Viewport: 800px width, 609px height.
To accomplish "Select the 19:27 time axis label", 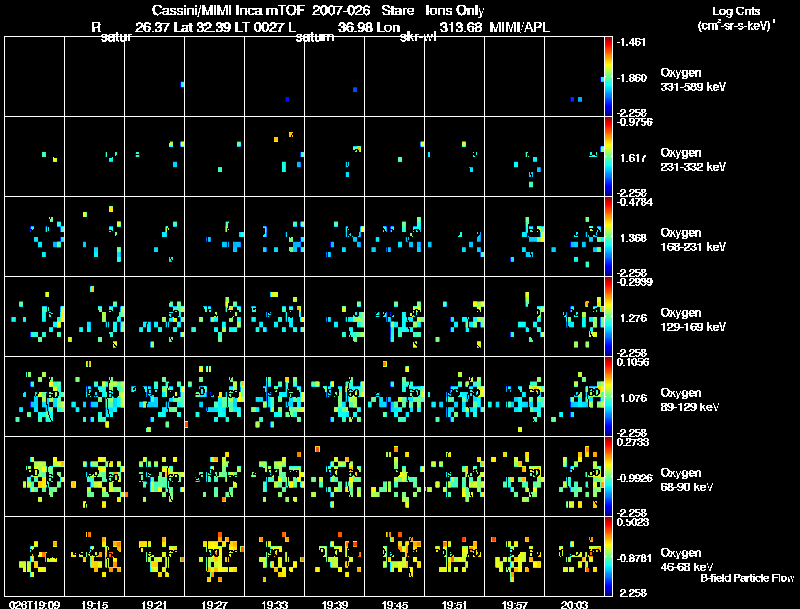I will pyautogui.click(x=215, y=604).
